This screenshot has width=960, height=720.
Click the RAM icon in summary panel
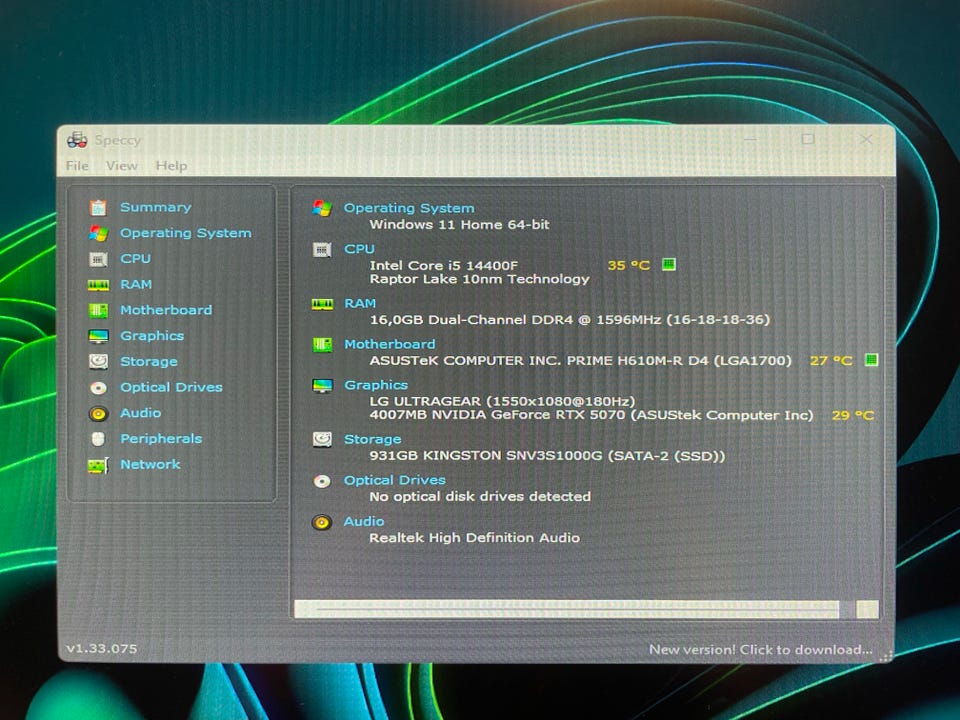click(323, 304)
